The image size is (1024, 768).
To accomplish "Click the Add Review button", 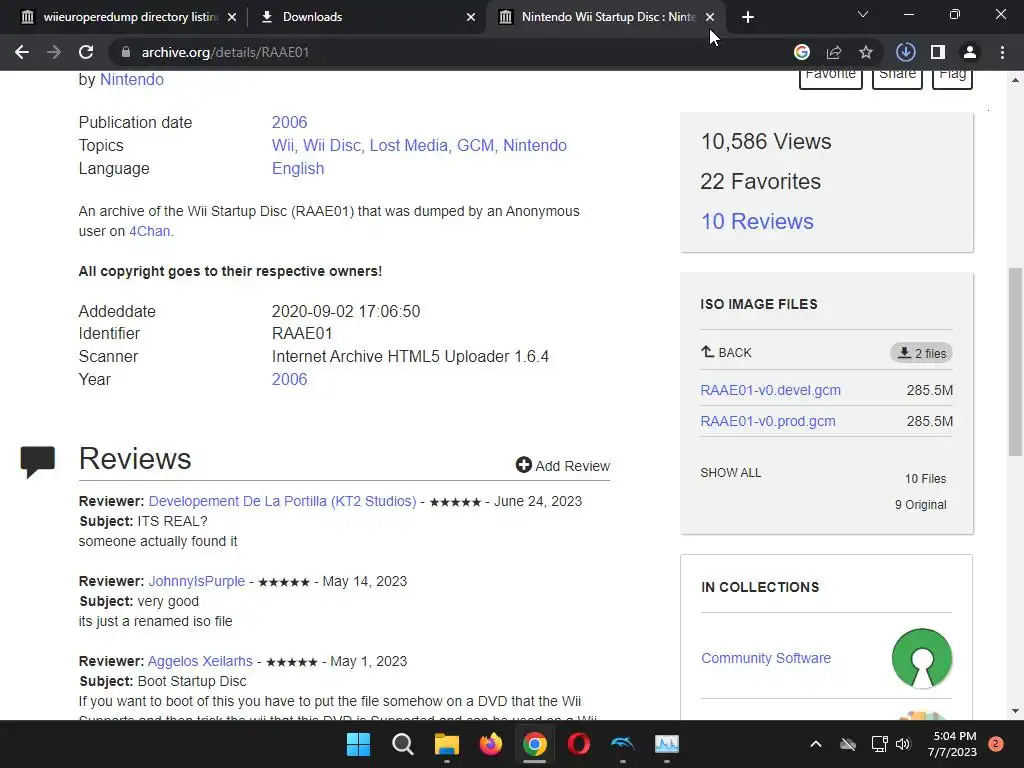I will (562, 466).
